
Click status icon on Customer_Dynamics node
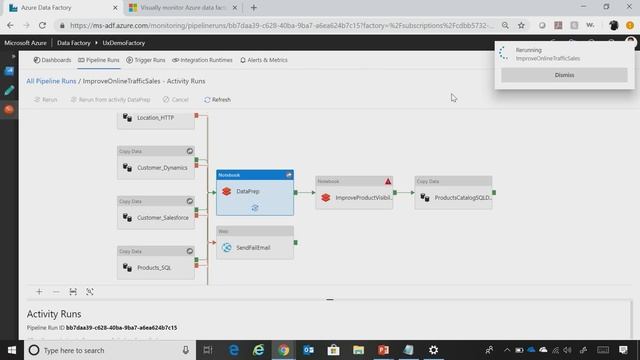(x=190, y=151)
